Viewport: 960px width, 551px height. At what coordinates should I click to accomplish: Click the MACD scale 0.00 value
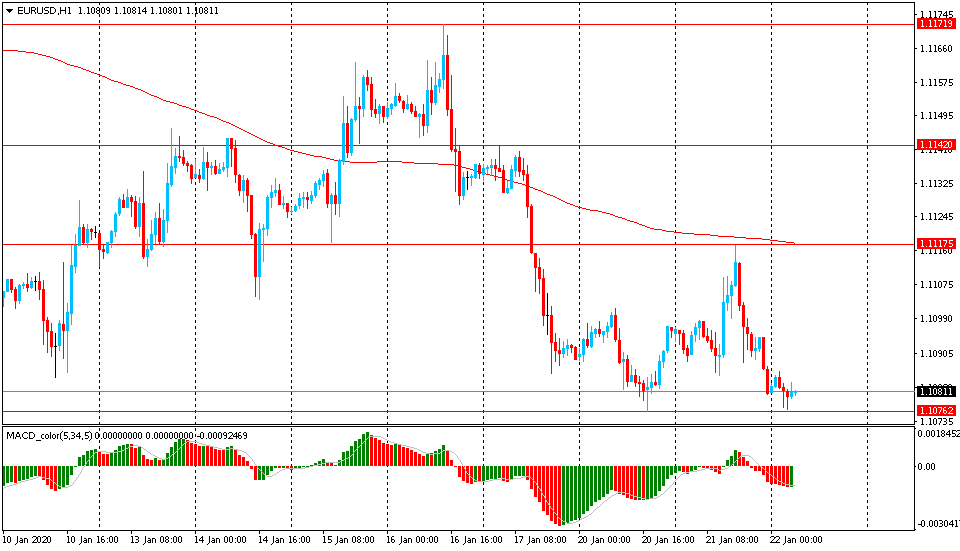point(927,467)
